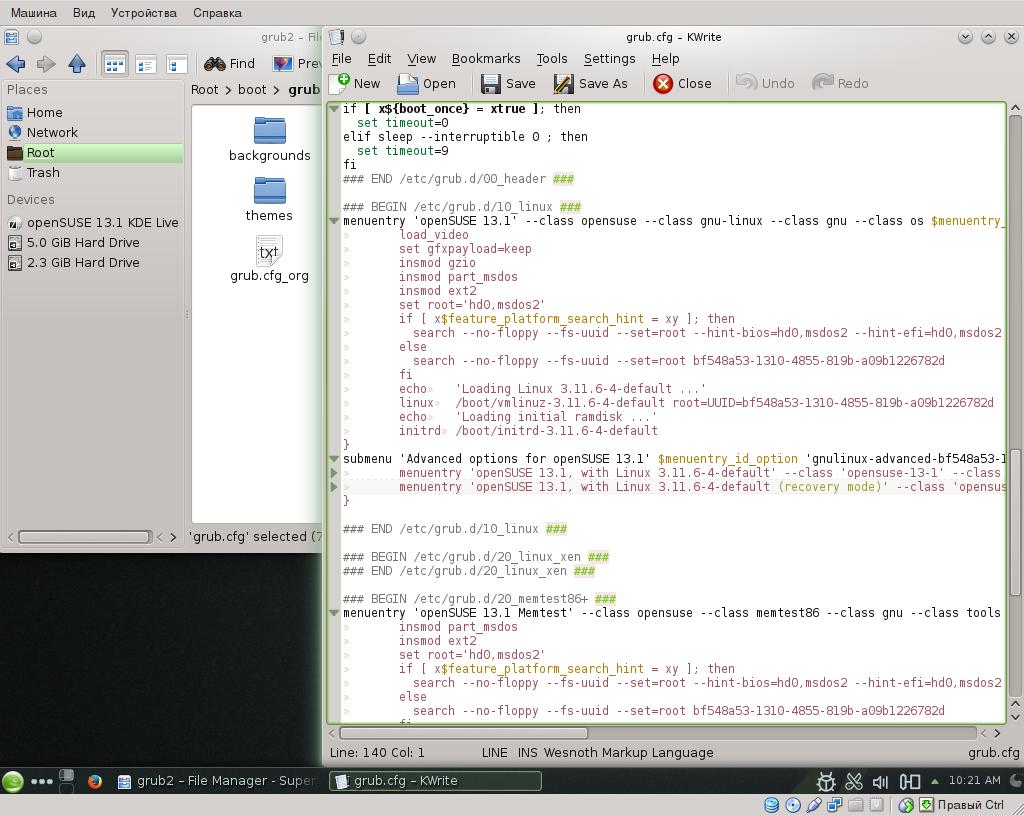The width and height of the screenshot is (1024, 815).
Task: Go up one folder with blue up arrow
Action: click(77, 64)
